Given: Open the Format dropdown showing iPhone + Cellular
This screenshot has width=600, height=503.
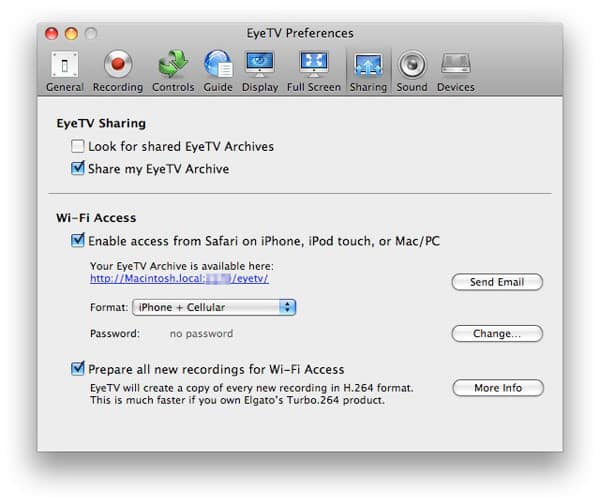Looking at the screenshot, I should pyautogui.click(x=214, y=307).
